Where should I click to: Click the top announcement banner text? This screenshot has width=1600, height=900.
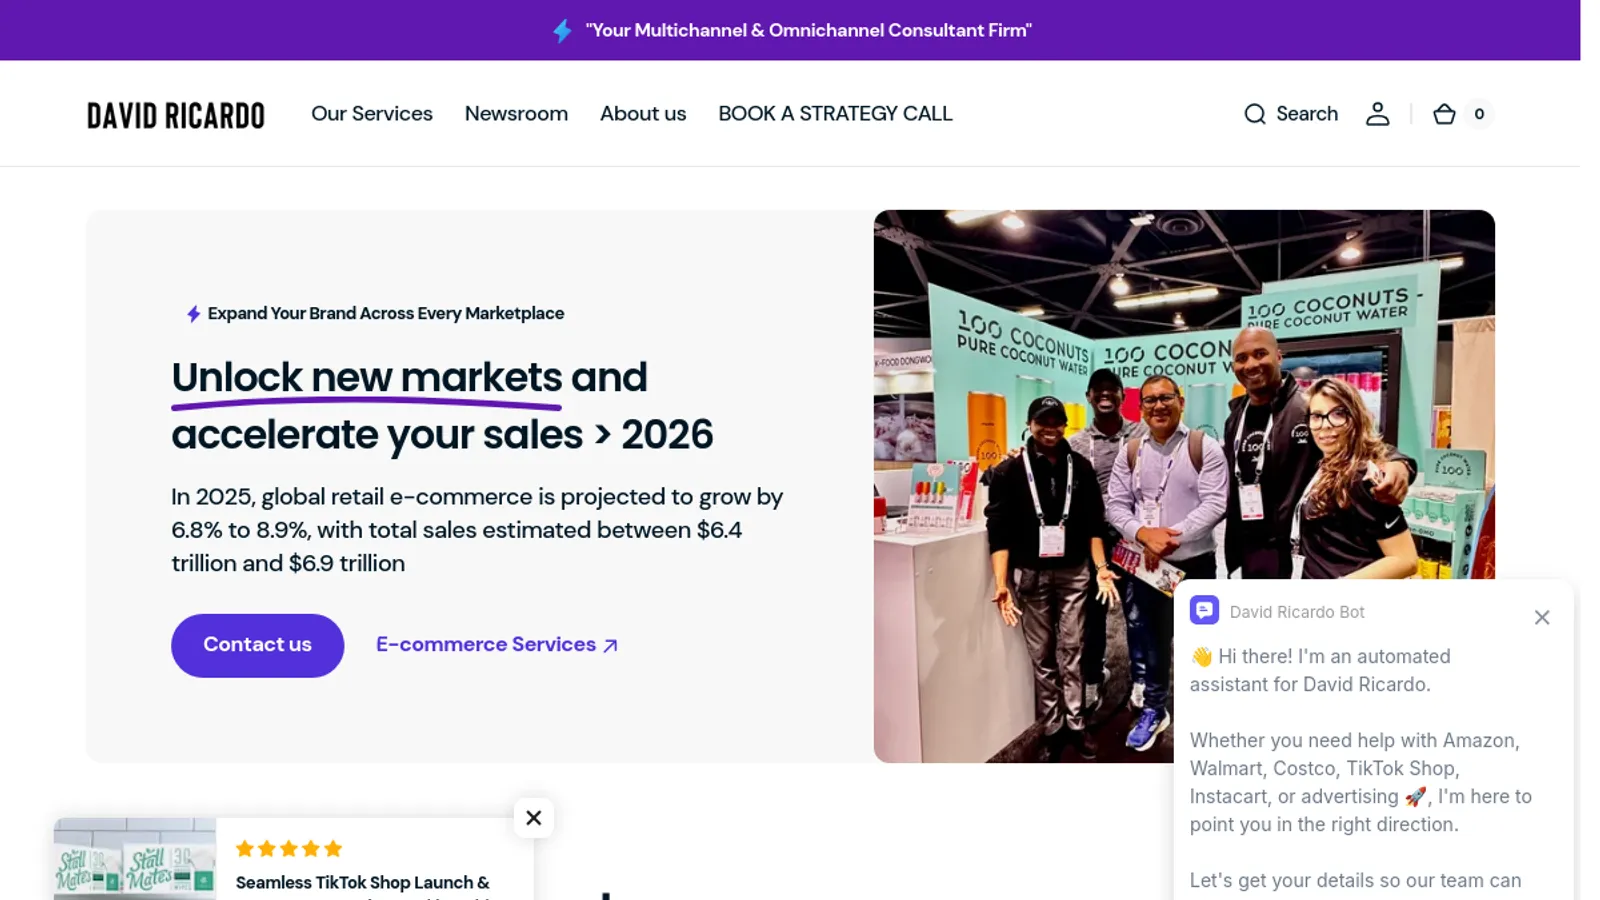click(808, 31)
